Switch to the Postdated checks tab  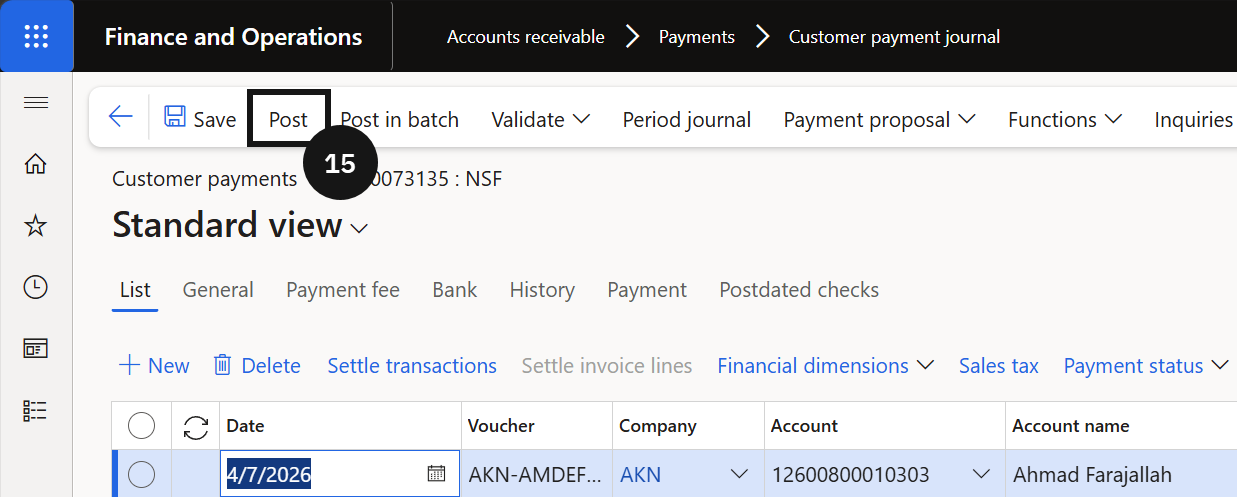(799, 290)
